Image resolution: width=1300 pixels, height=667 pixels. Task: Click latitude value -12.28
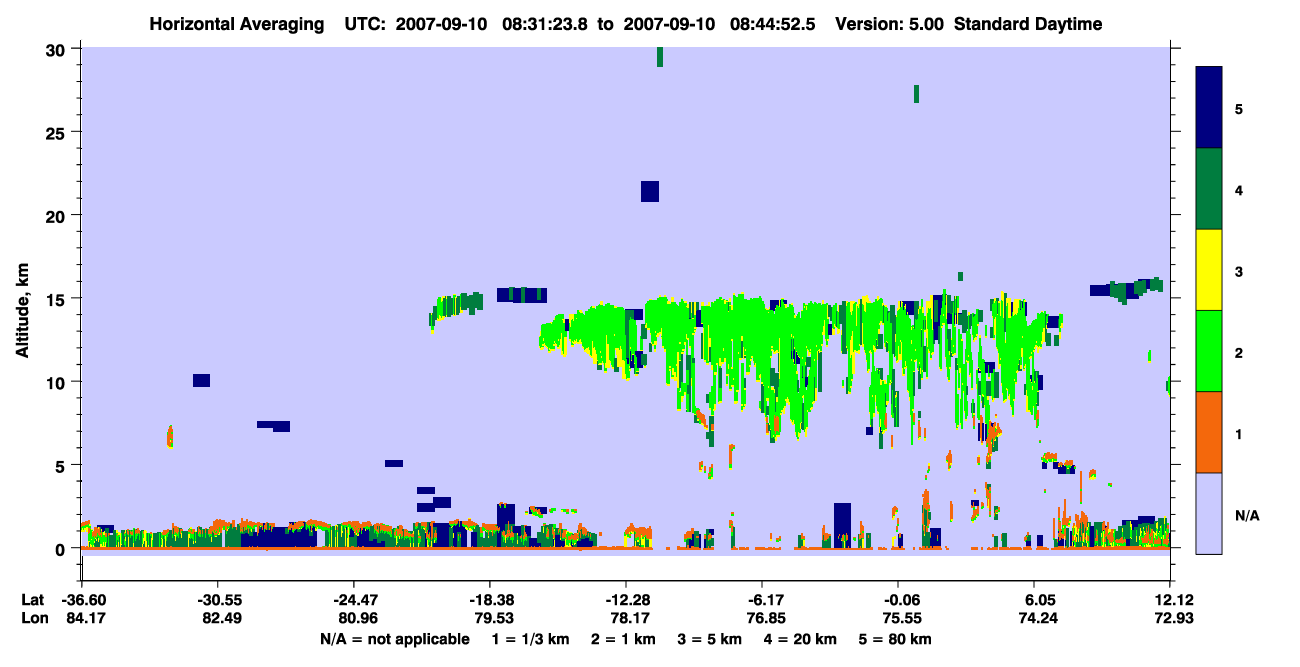(x=626, y=600)
